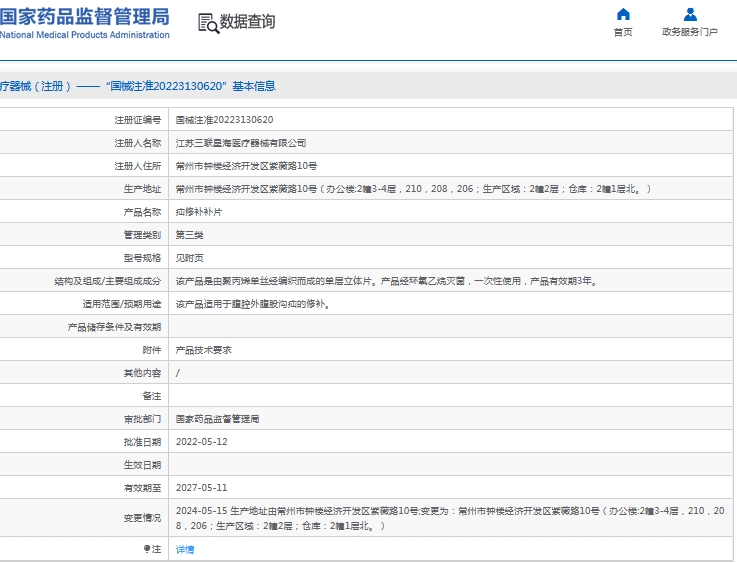The width and height of the screenshot is (737, 564).
Task: Click the 适用范围 description text
Action: click(253, 304)
